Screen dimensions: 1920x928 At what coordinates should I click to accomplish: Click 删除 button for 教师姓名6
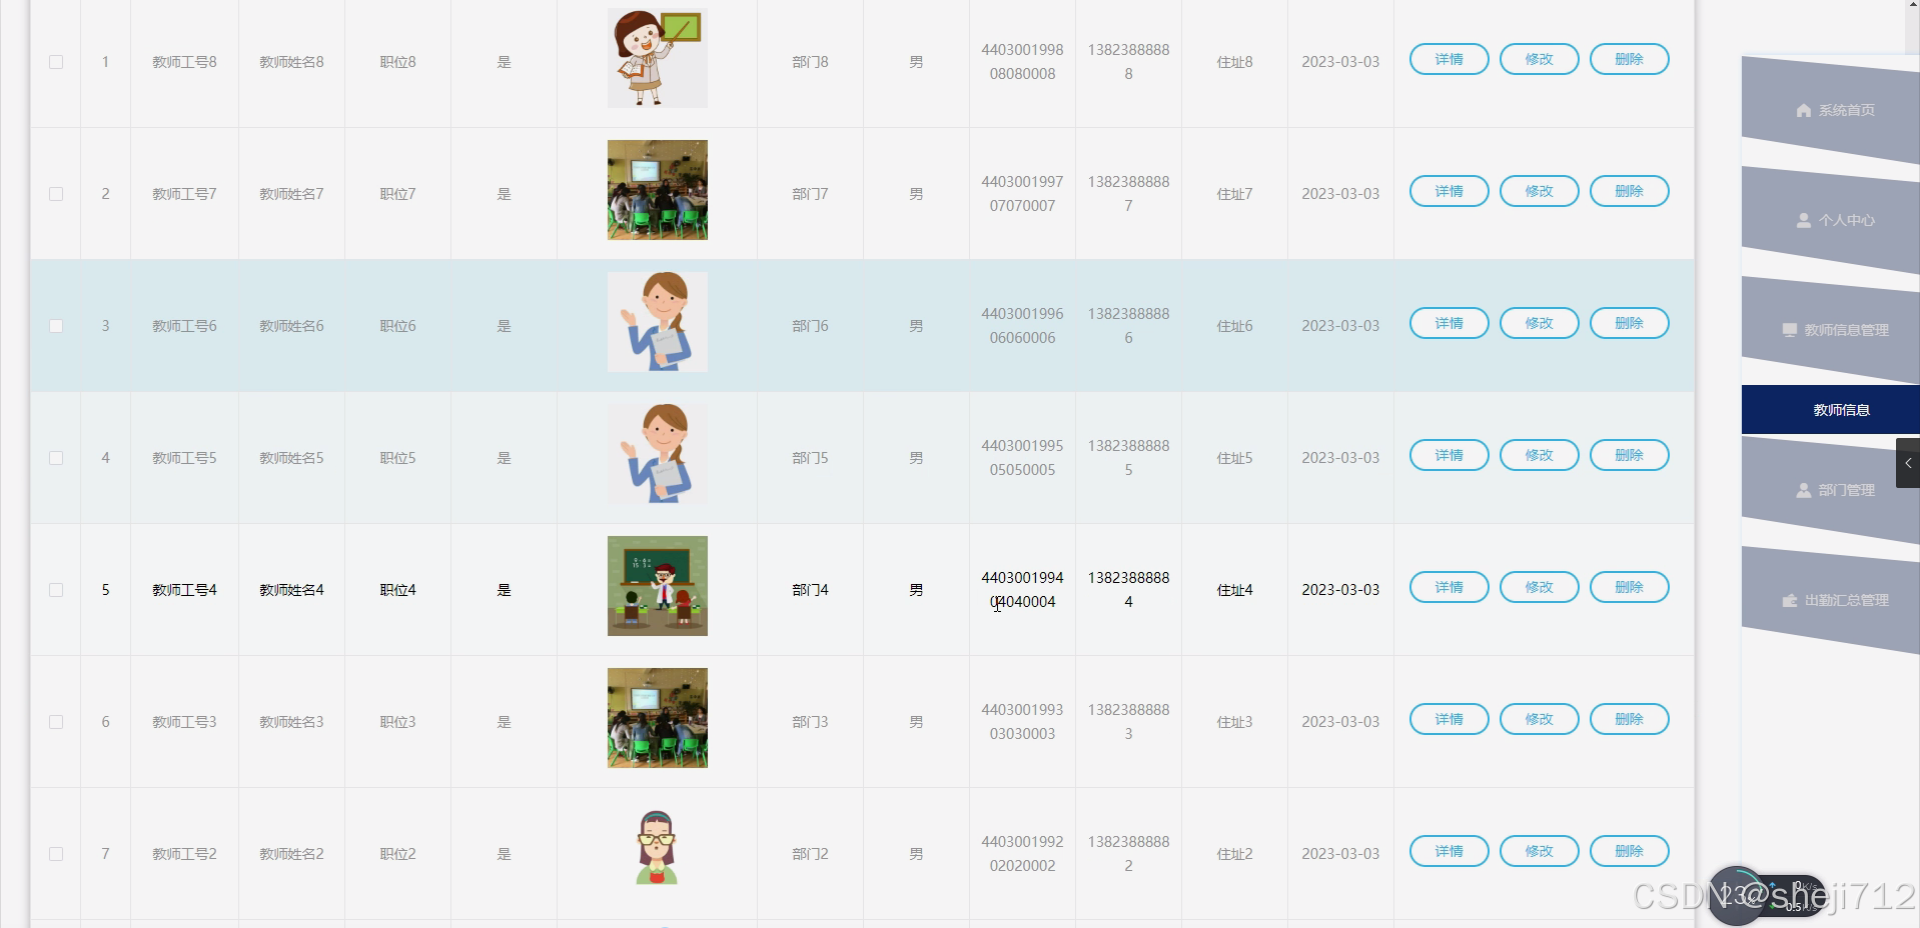point(1629,323)
